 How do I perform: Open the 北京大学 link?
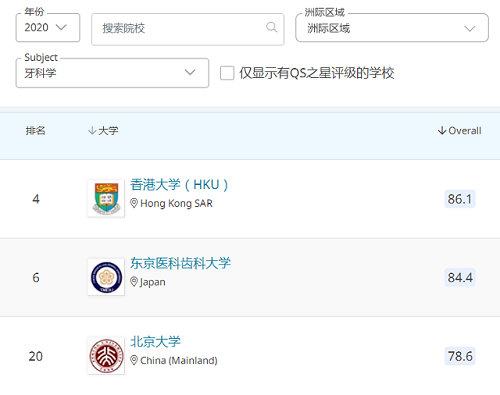click(x=155, y=342)
